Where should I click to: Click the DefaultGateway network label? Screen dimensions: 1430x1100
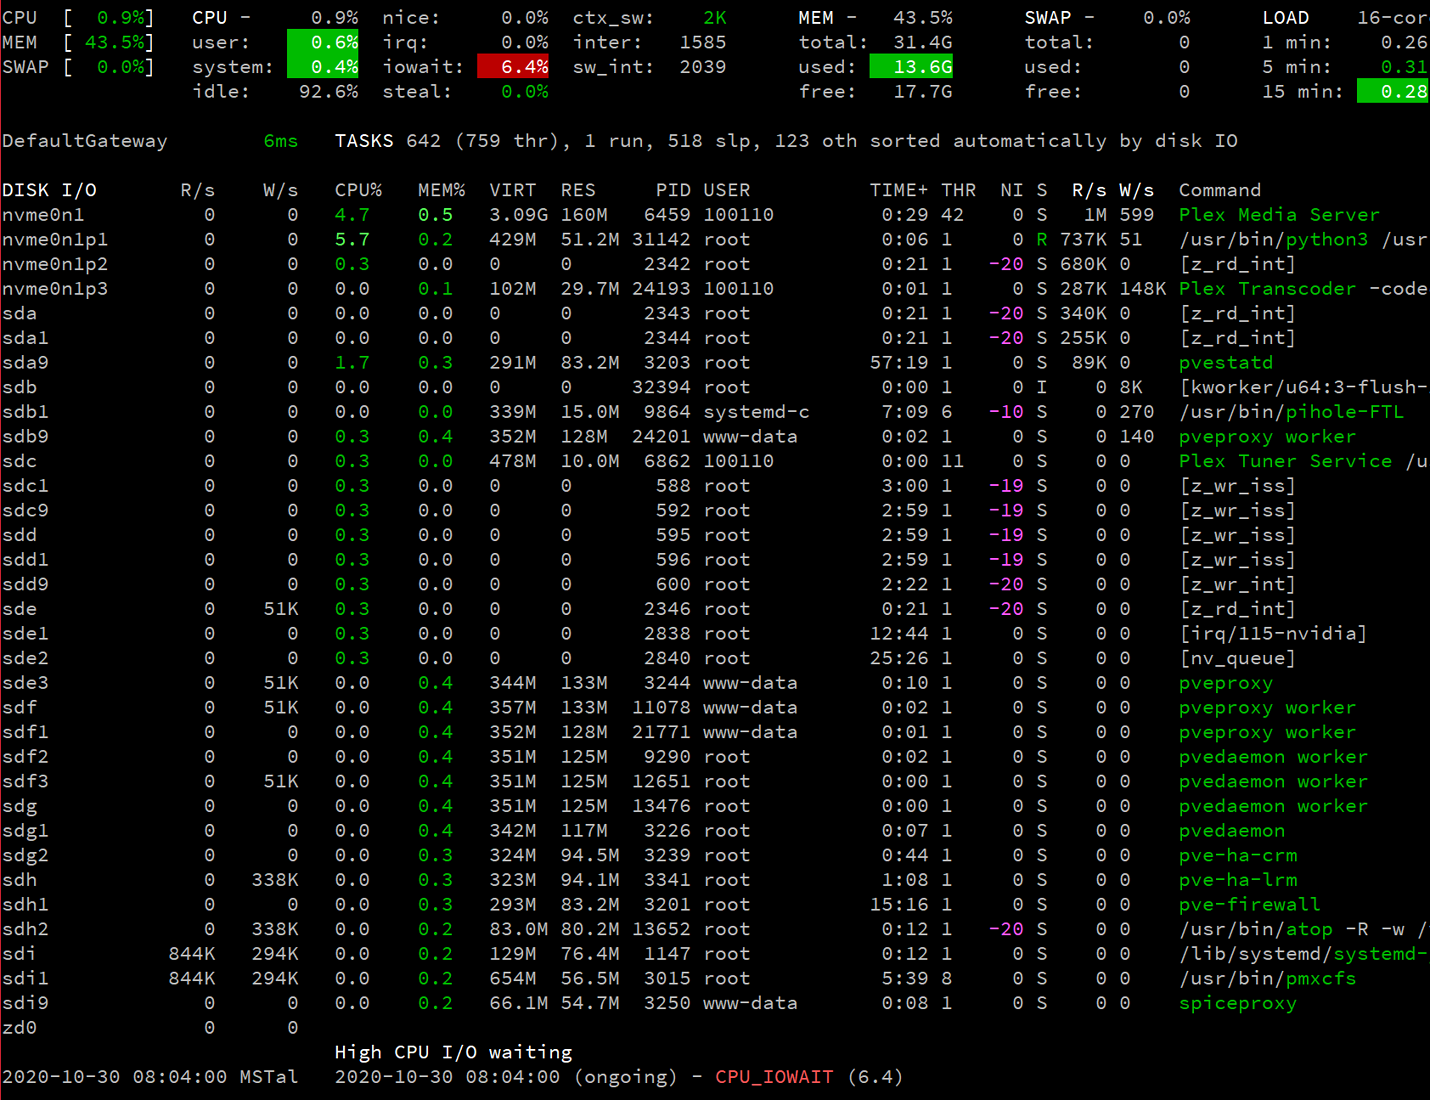pos(85,141)
